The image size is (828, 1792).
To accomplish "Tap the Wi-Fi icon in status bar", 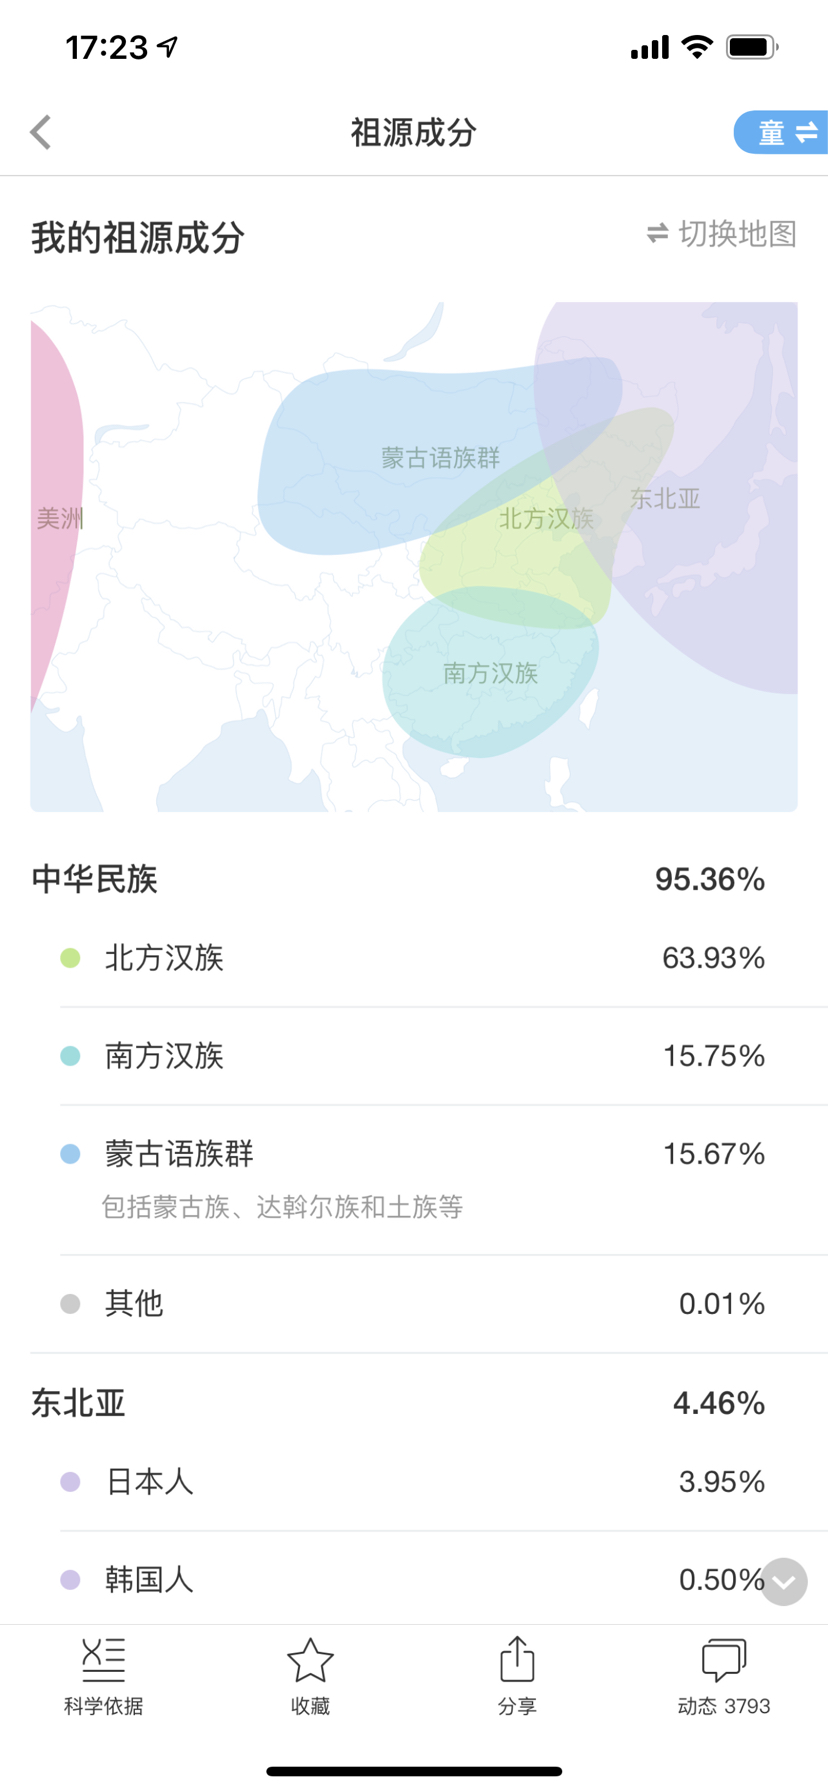I will pos(696,47).
